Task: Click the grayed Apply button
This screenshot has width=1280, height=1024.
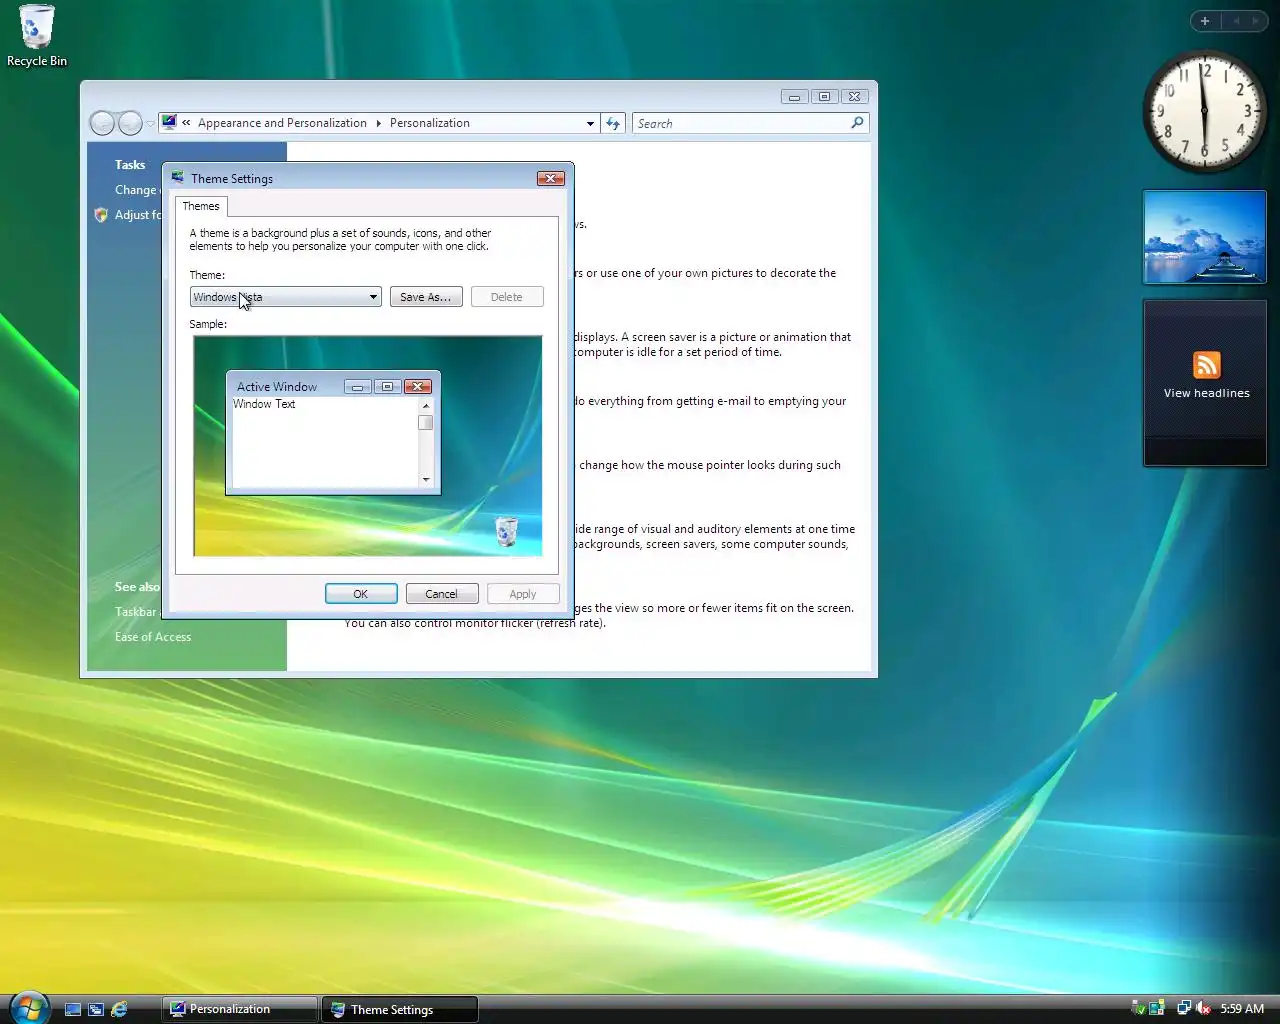Action: [523, 594]
